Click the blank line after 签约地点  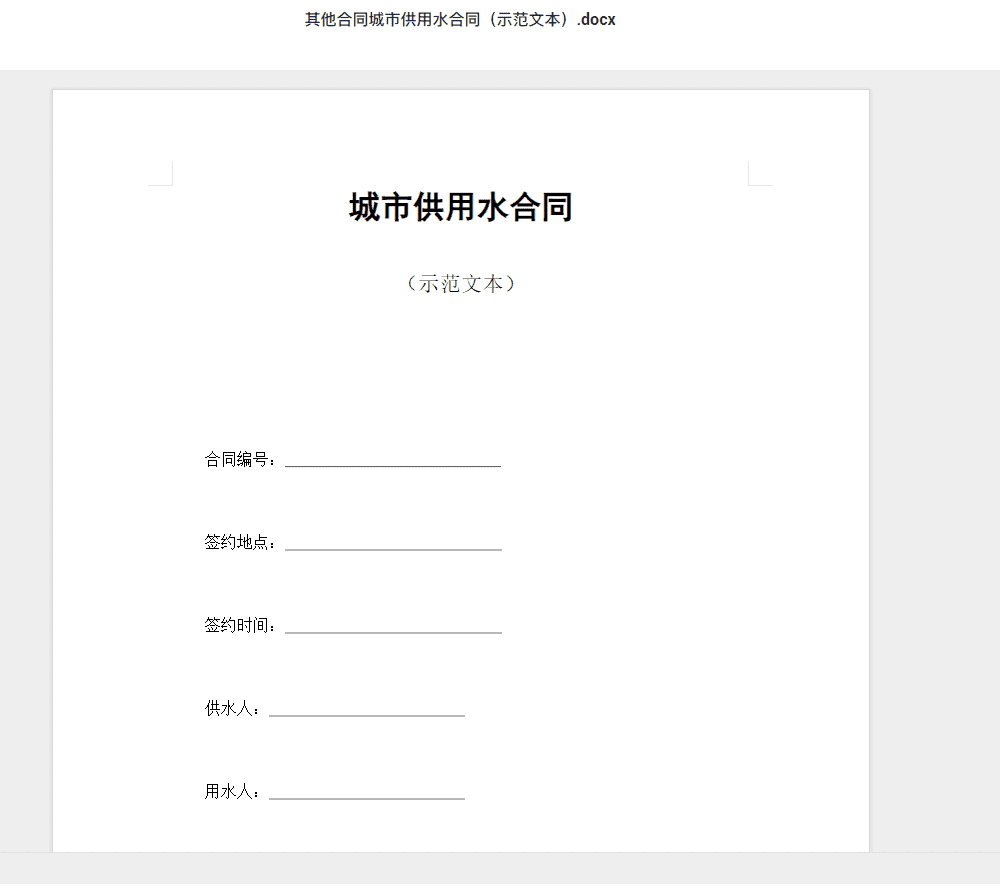[393, 548]
